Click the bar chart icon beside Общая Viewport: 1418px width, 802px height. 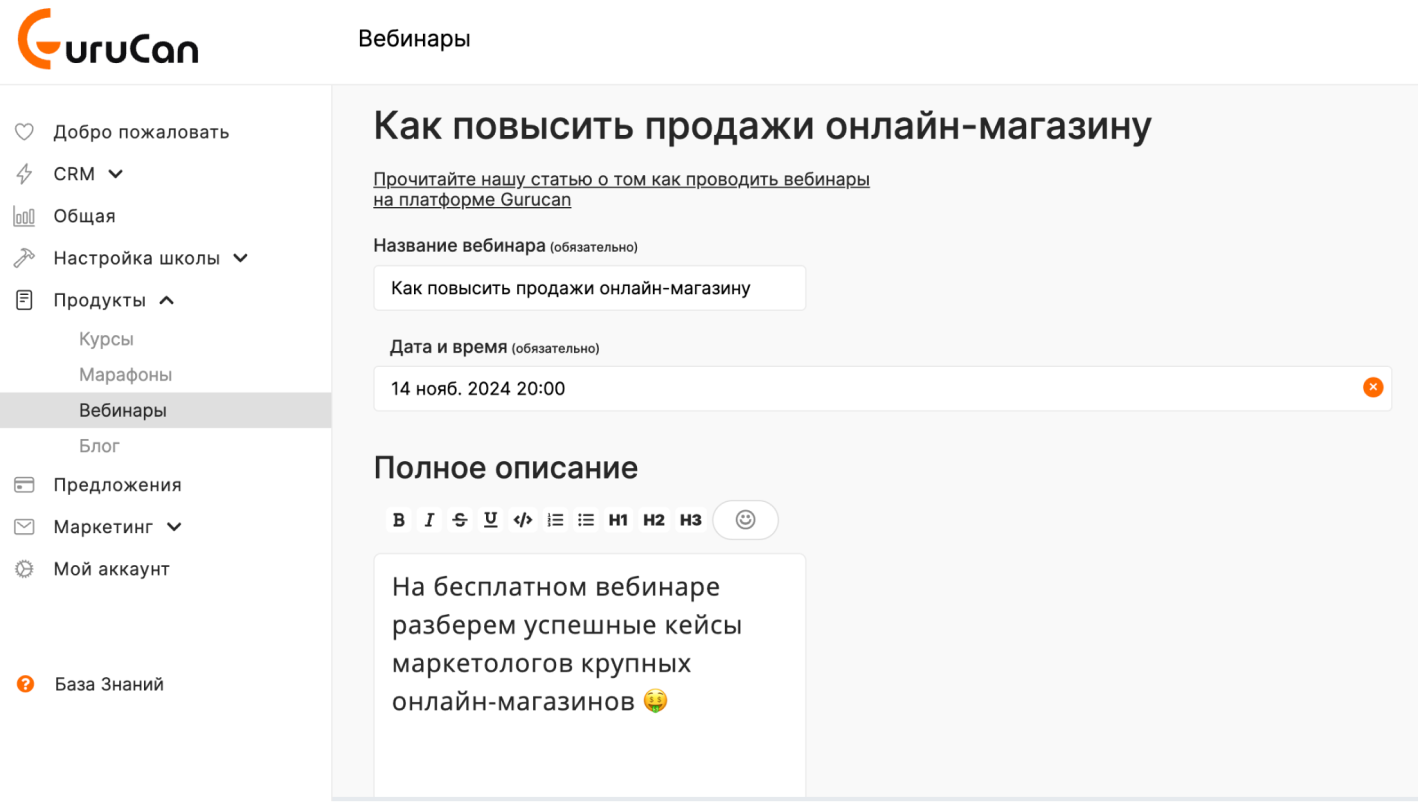(x=24, y=216)
